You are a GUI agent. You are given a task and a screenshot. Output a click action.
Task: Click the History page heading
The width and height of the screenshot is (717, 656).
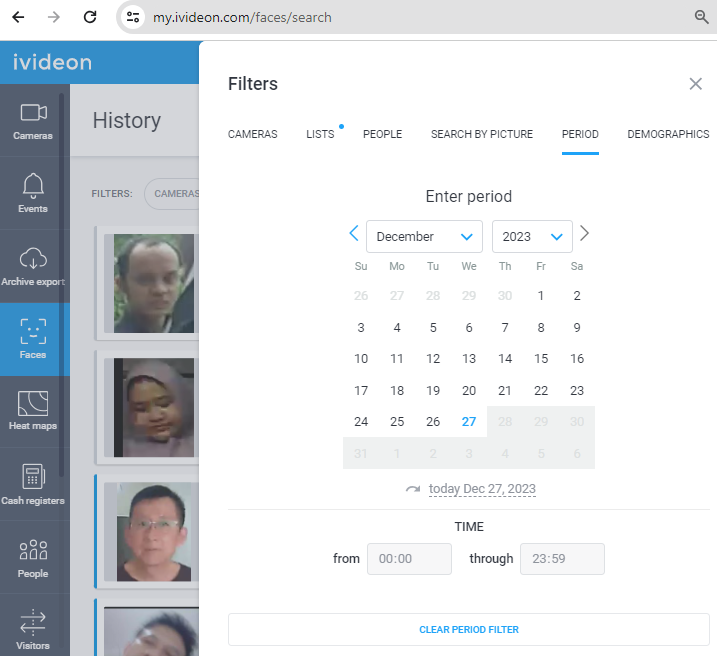click(x=127, y=121)
